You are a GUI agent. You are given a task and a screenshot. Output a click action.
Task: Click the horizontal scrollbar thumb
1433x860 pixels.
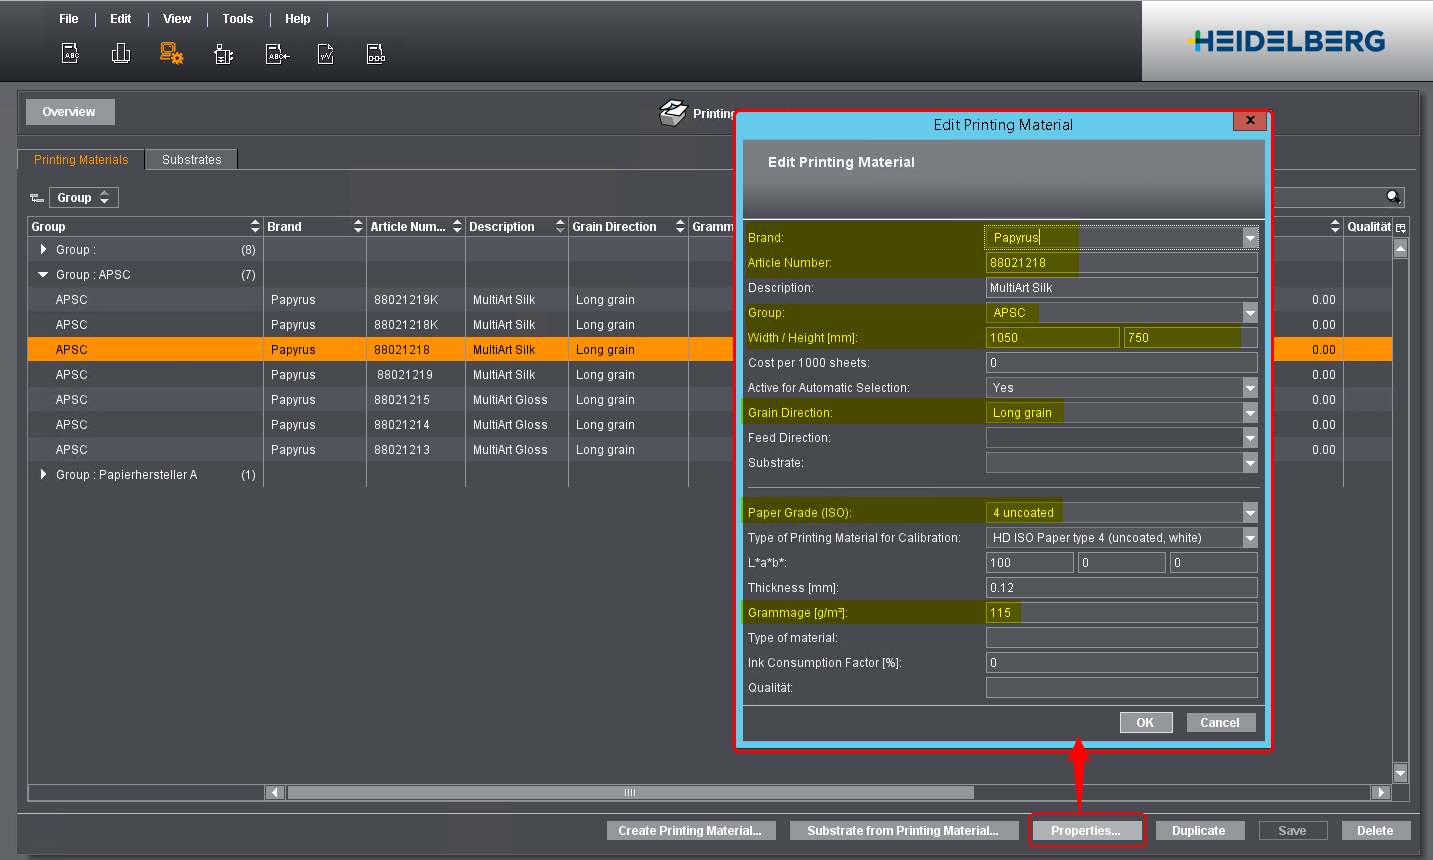[x=630, y=792]
